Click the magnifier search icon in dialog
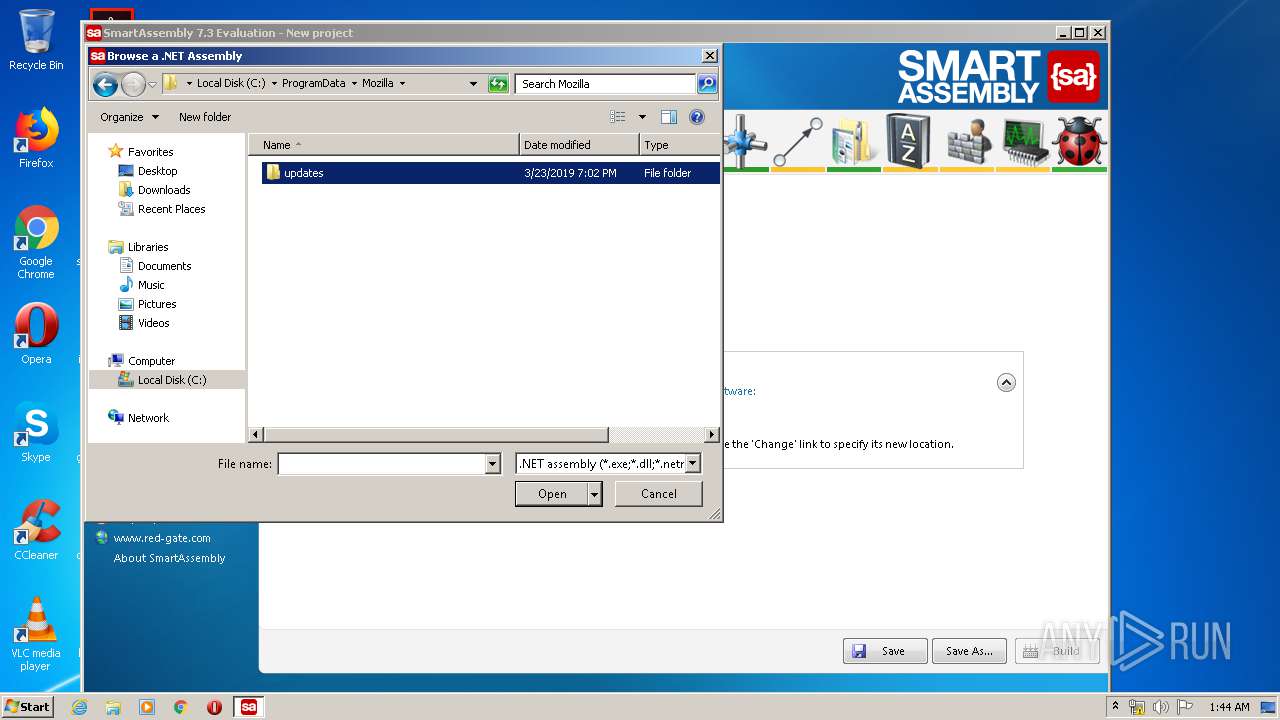 707,84
